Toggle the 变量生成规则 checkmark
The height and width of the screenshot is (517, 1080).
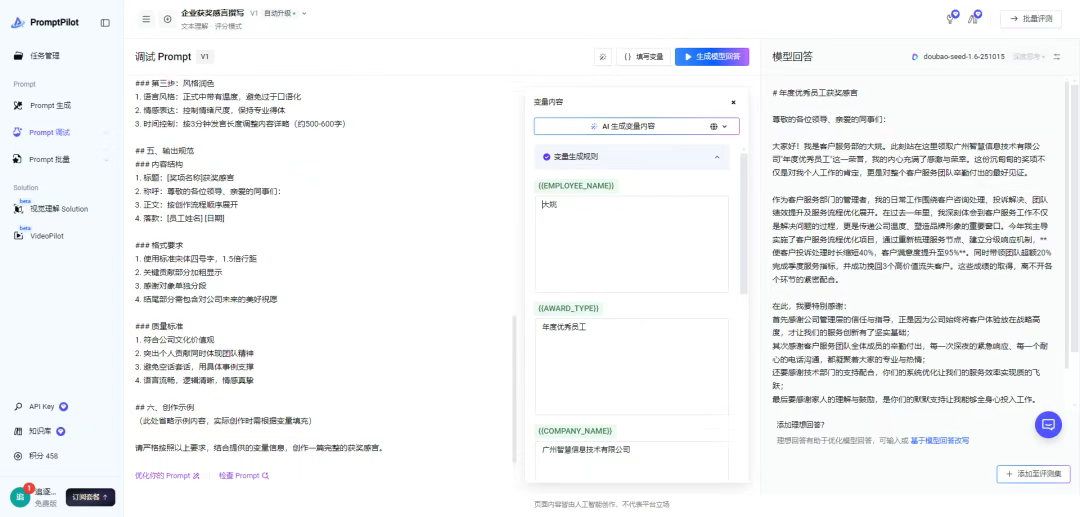click(547, 156)
